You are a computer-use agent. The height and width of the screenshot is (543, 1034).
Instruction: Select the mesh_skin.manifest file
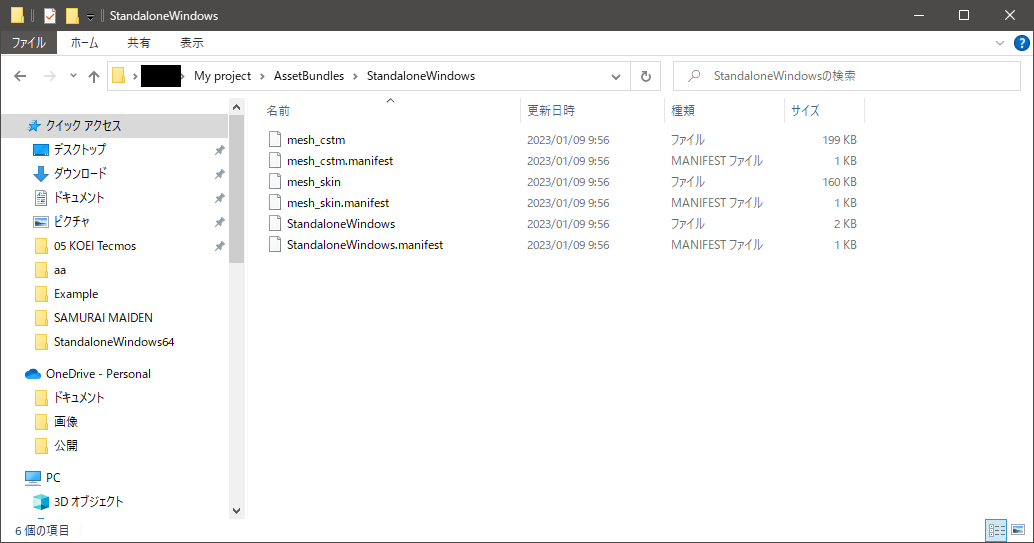tap(338, 203)
